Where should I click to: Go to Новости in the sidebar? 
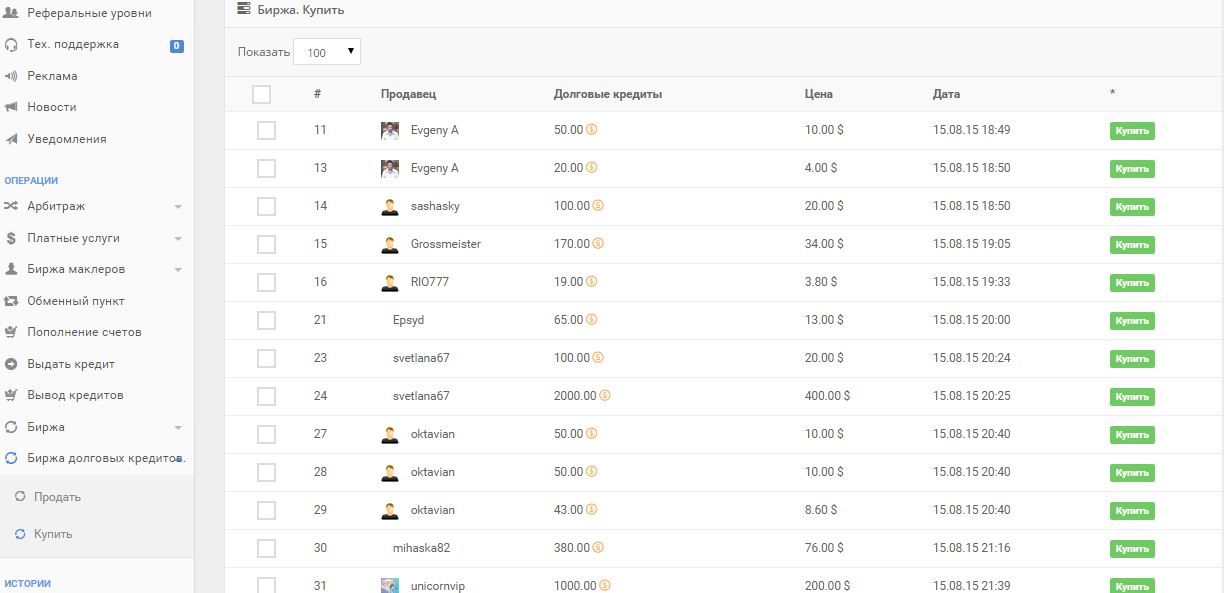pyautogui.click(x=52, y=107)
